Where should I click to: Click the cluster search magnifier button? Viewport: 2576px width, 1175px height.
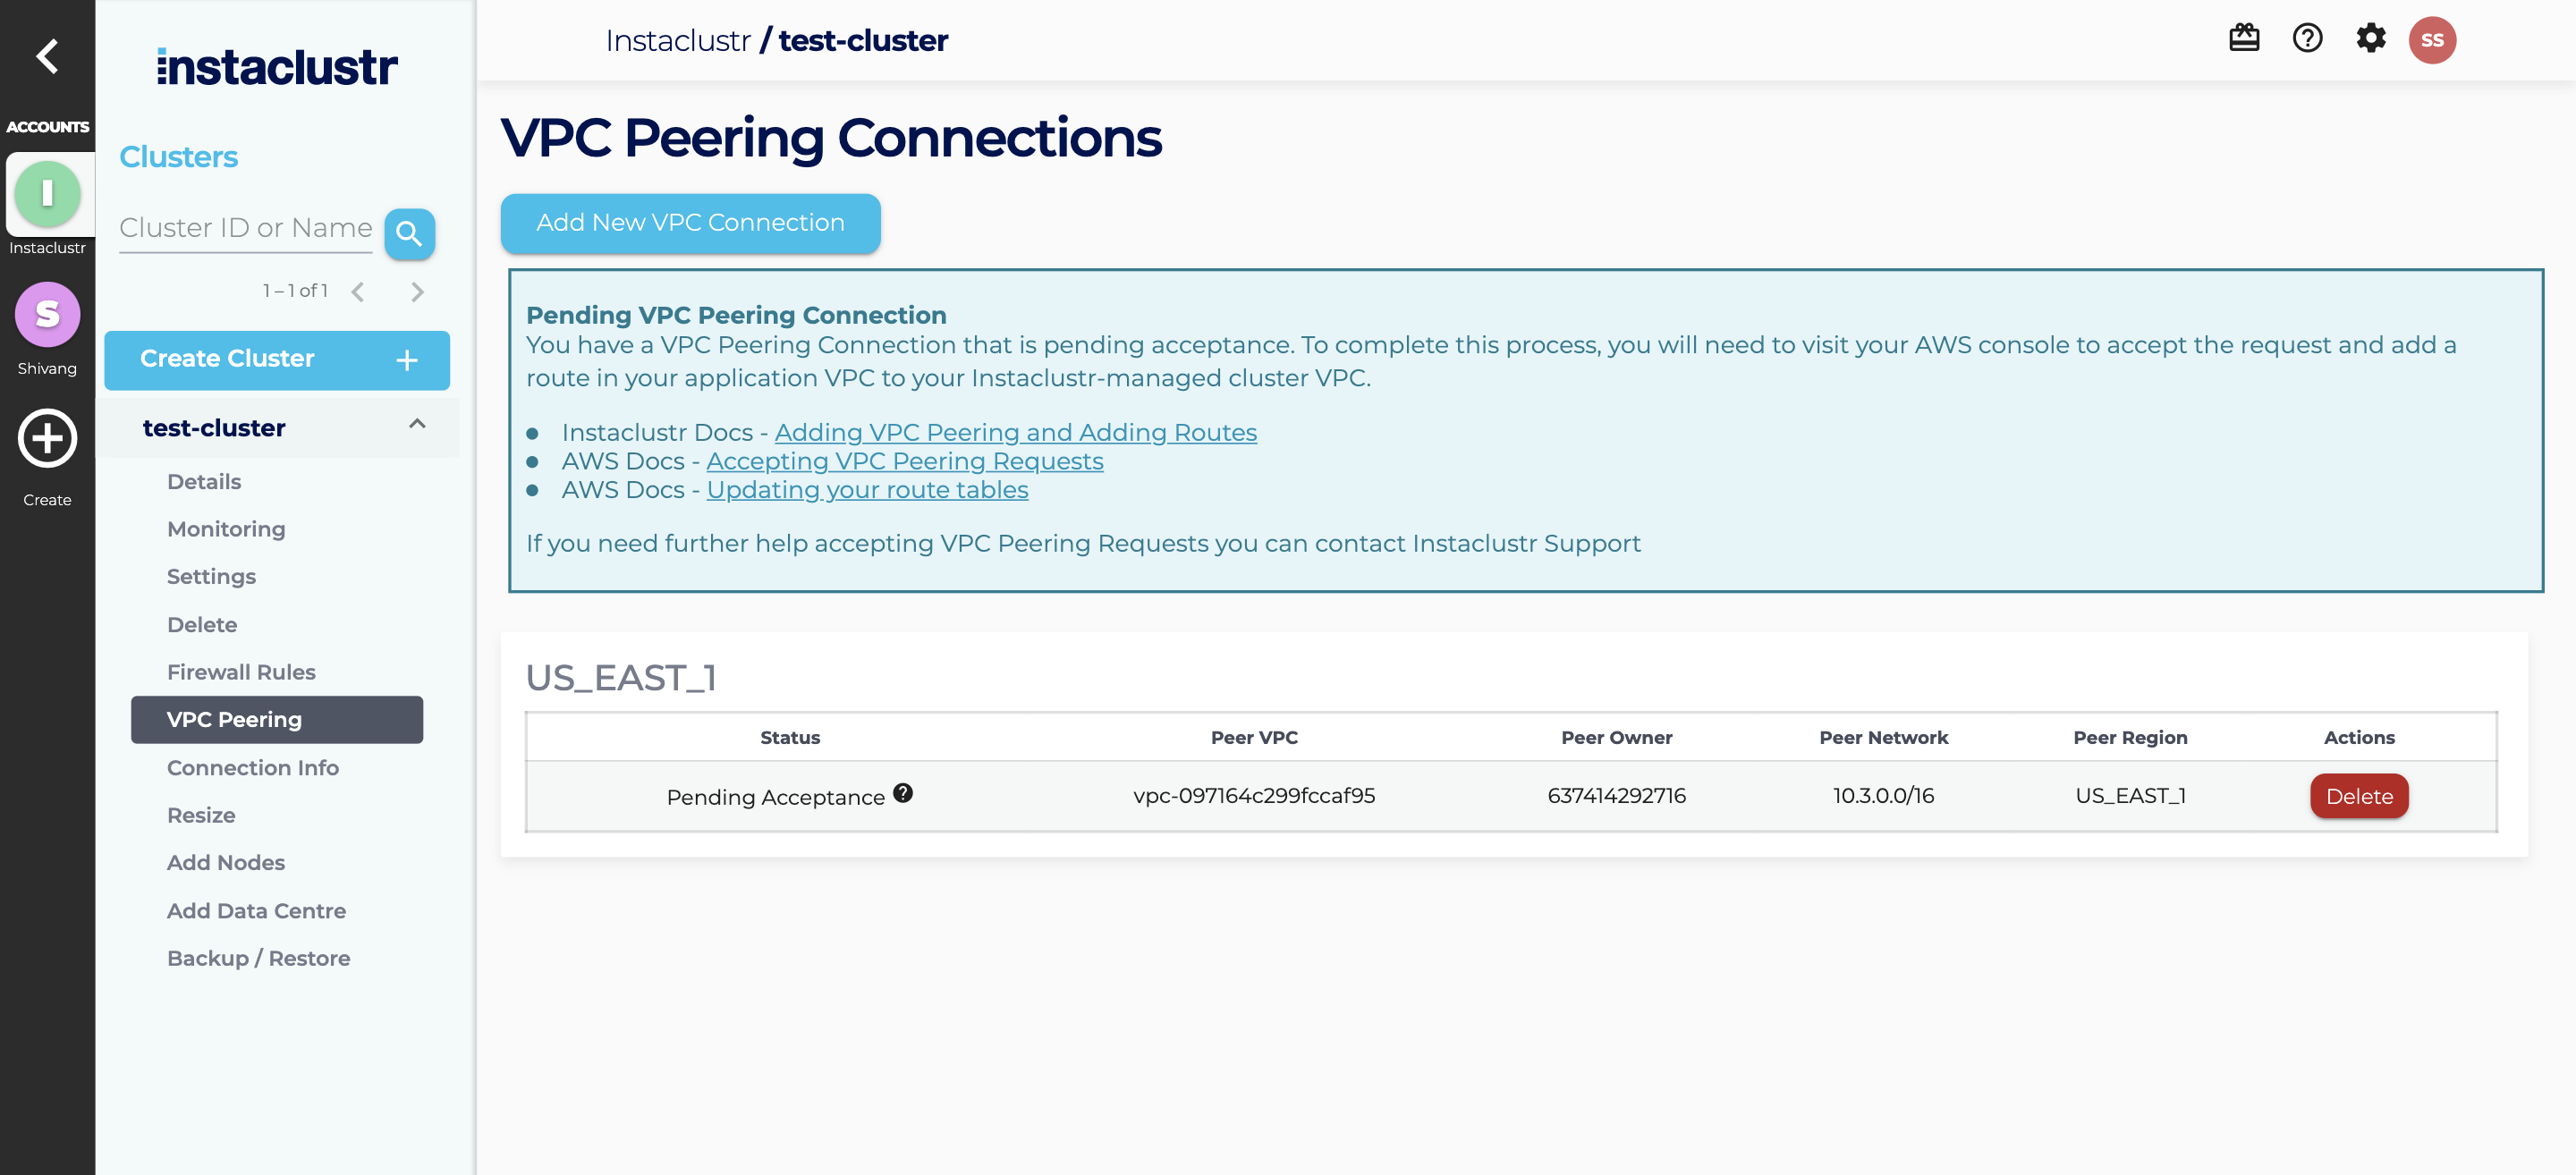coord(409,234)
